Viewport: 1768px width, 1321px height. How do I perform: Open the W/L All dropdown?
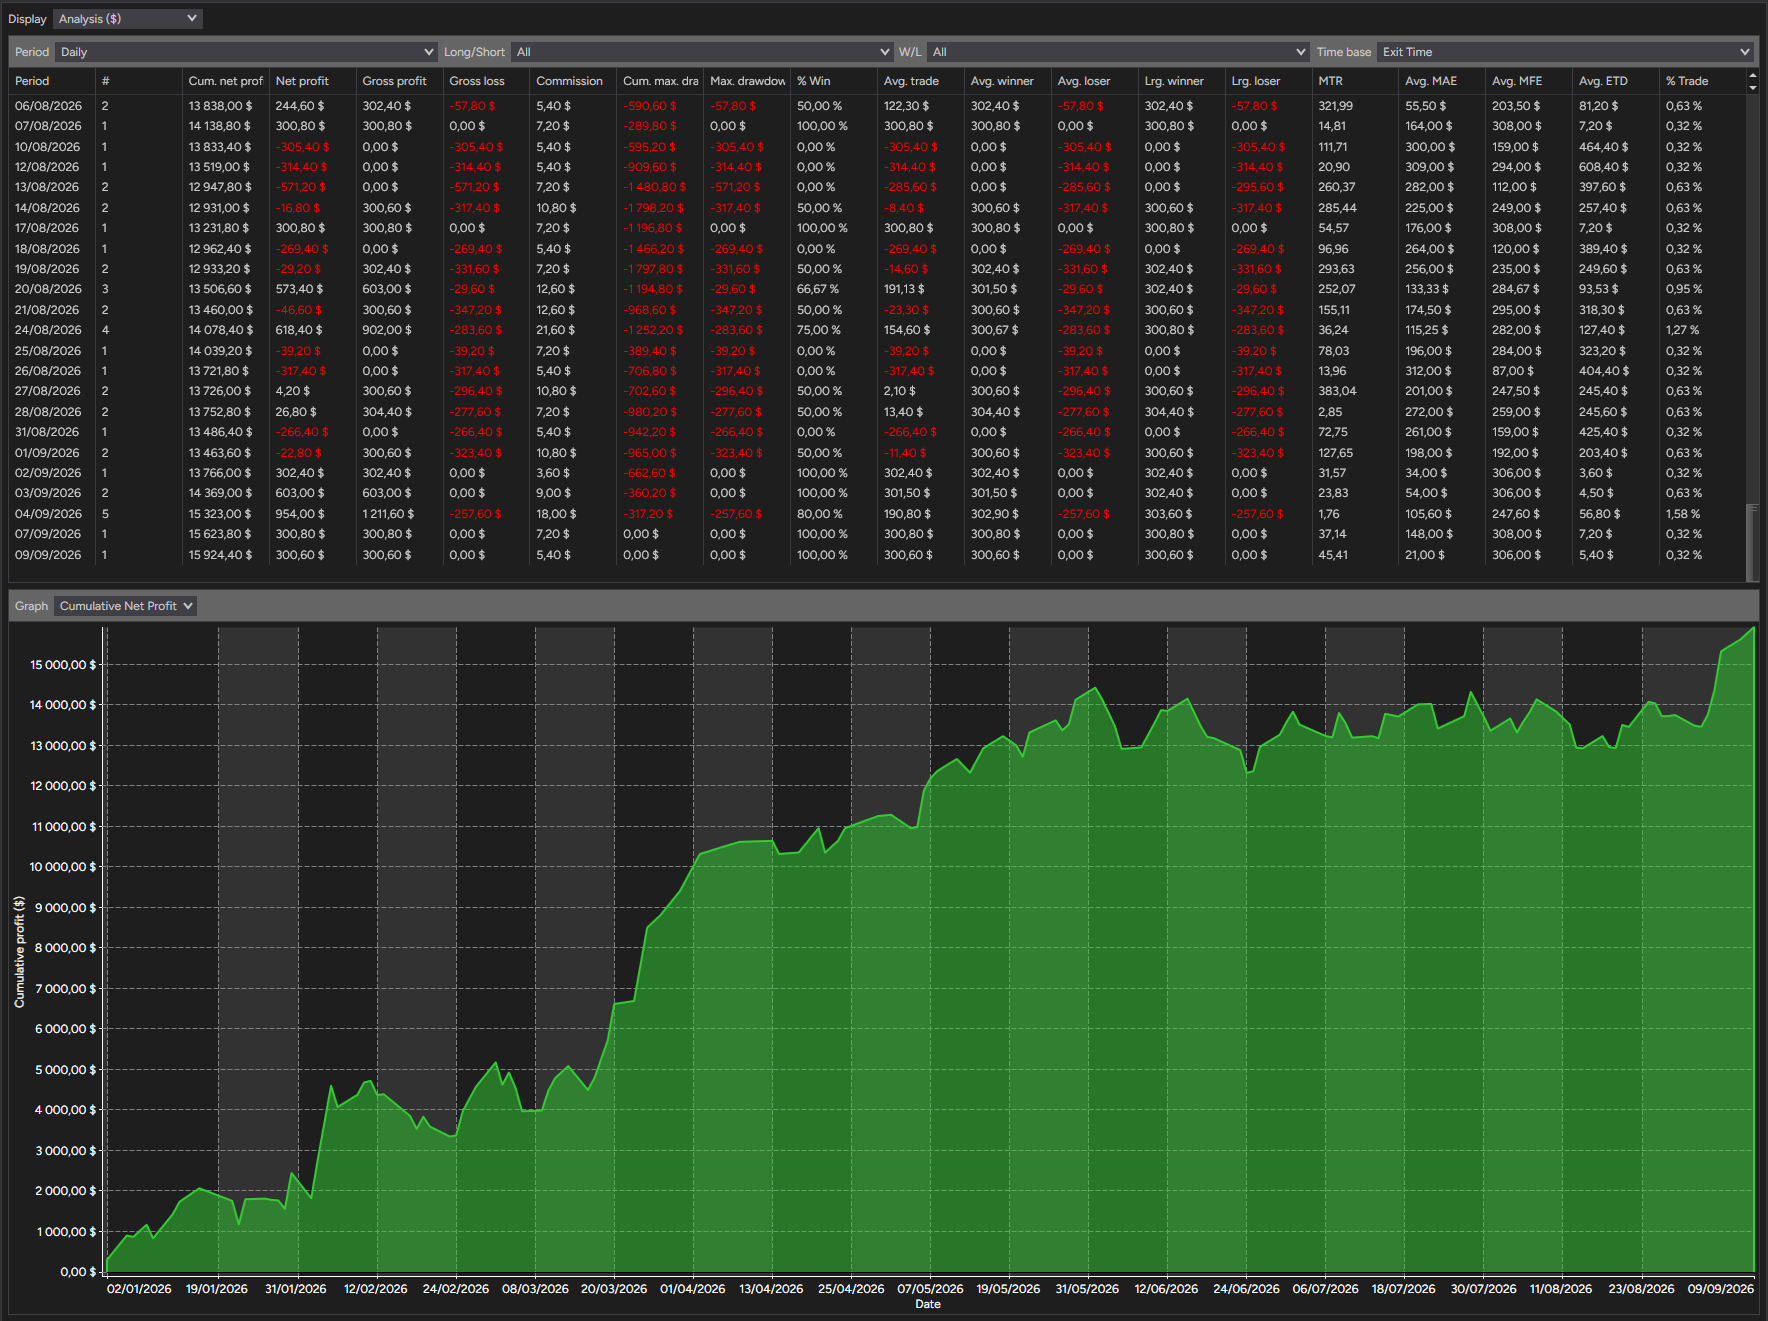point(1118,52)
